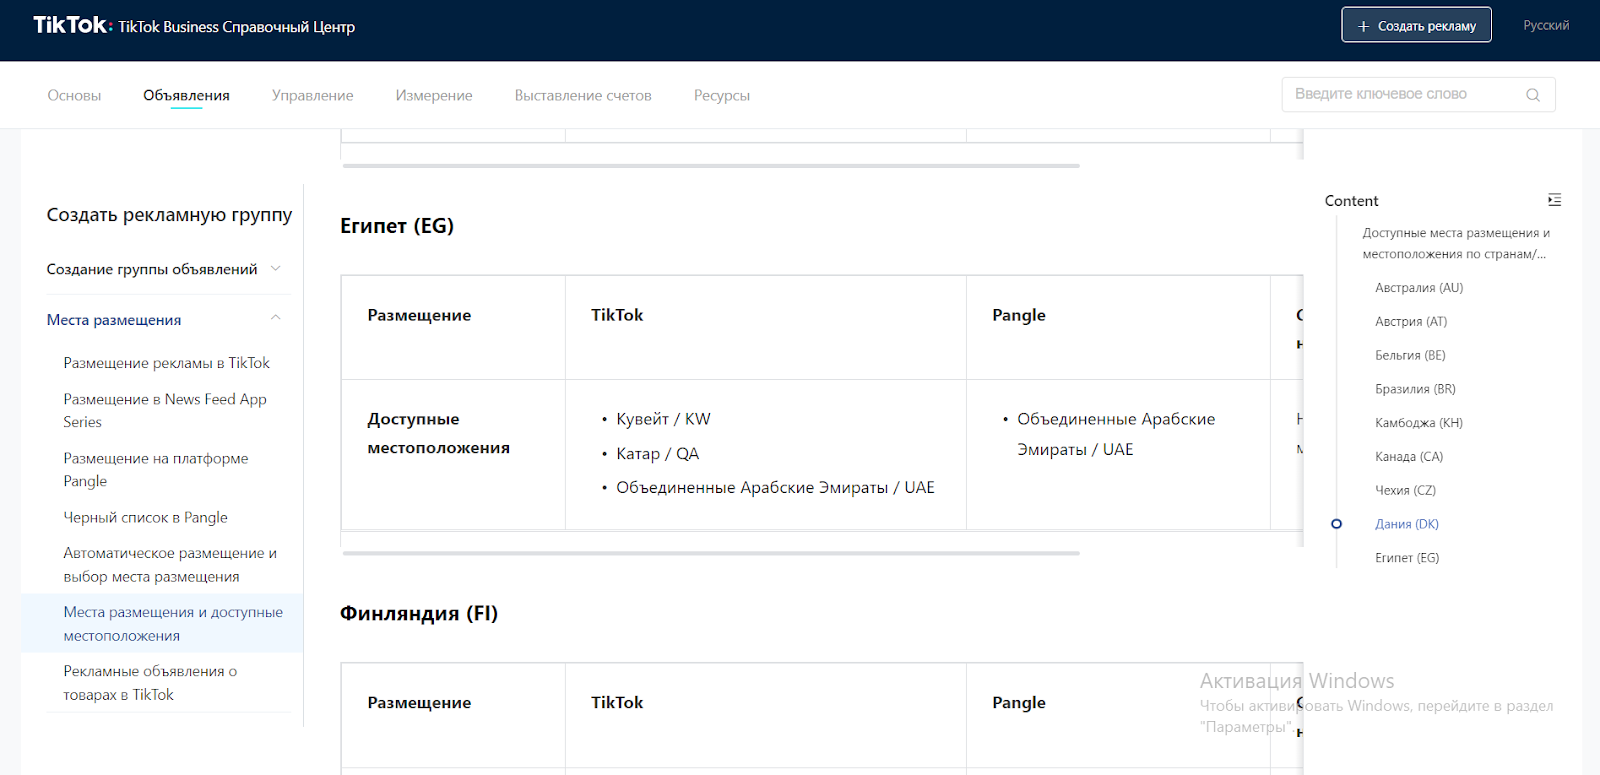
Task: Click the Content panel title
Action: (1351, 201)
